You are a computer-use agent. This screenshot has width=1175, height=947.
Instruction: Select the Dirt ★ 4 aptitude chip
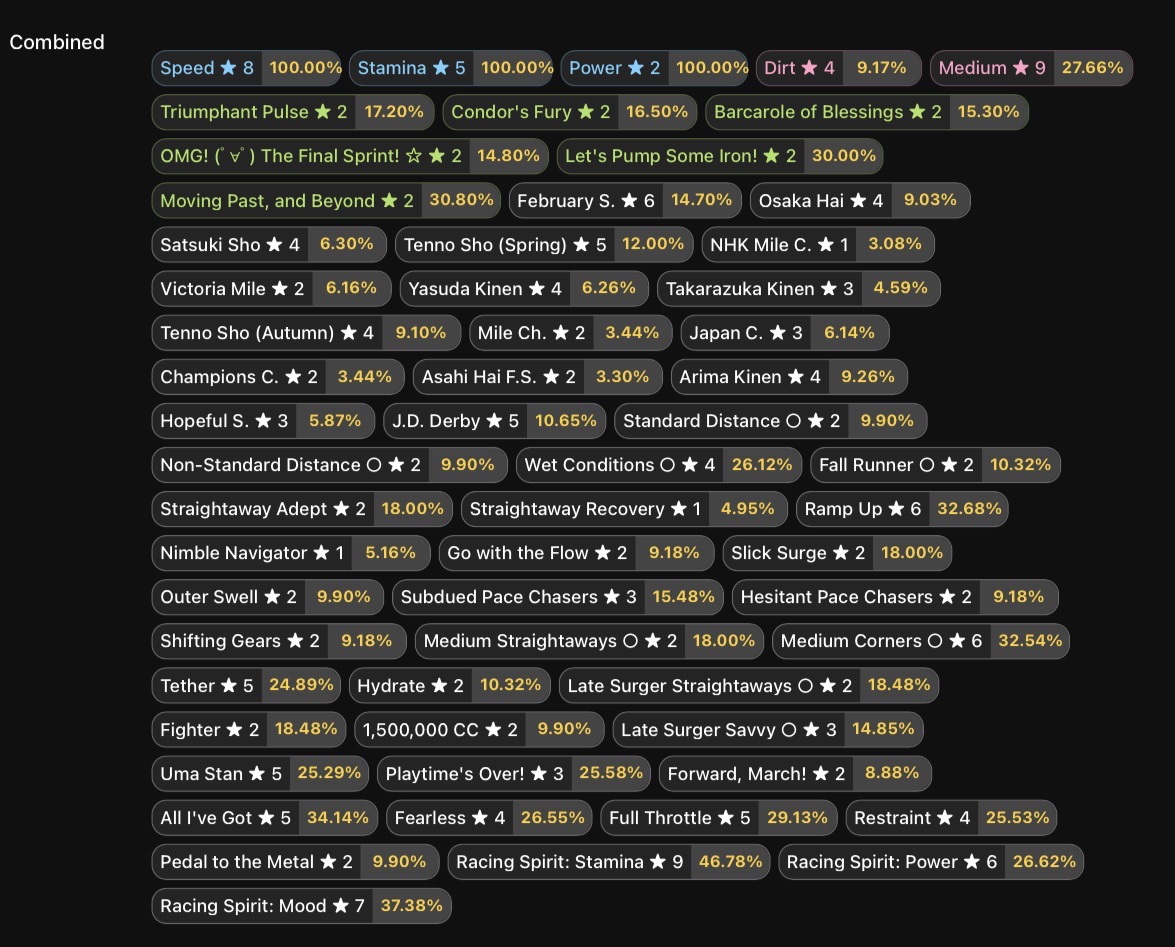[x=839, y=68]
